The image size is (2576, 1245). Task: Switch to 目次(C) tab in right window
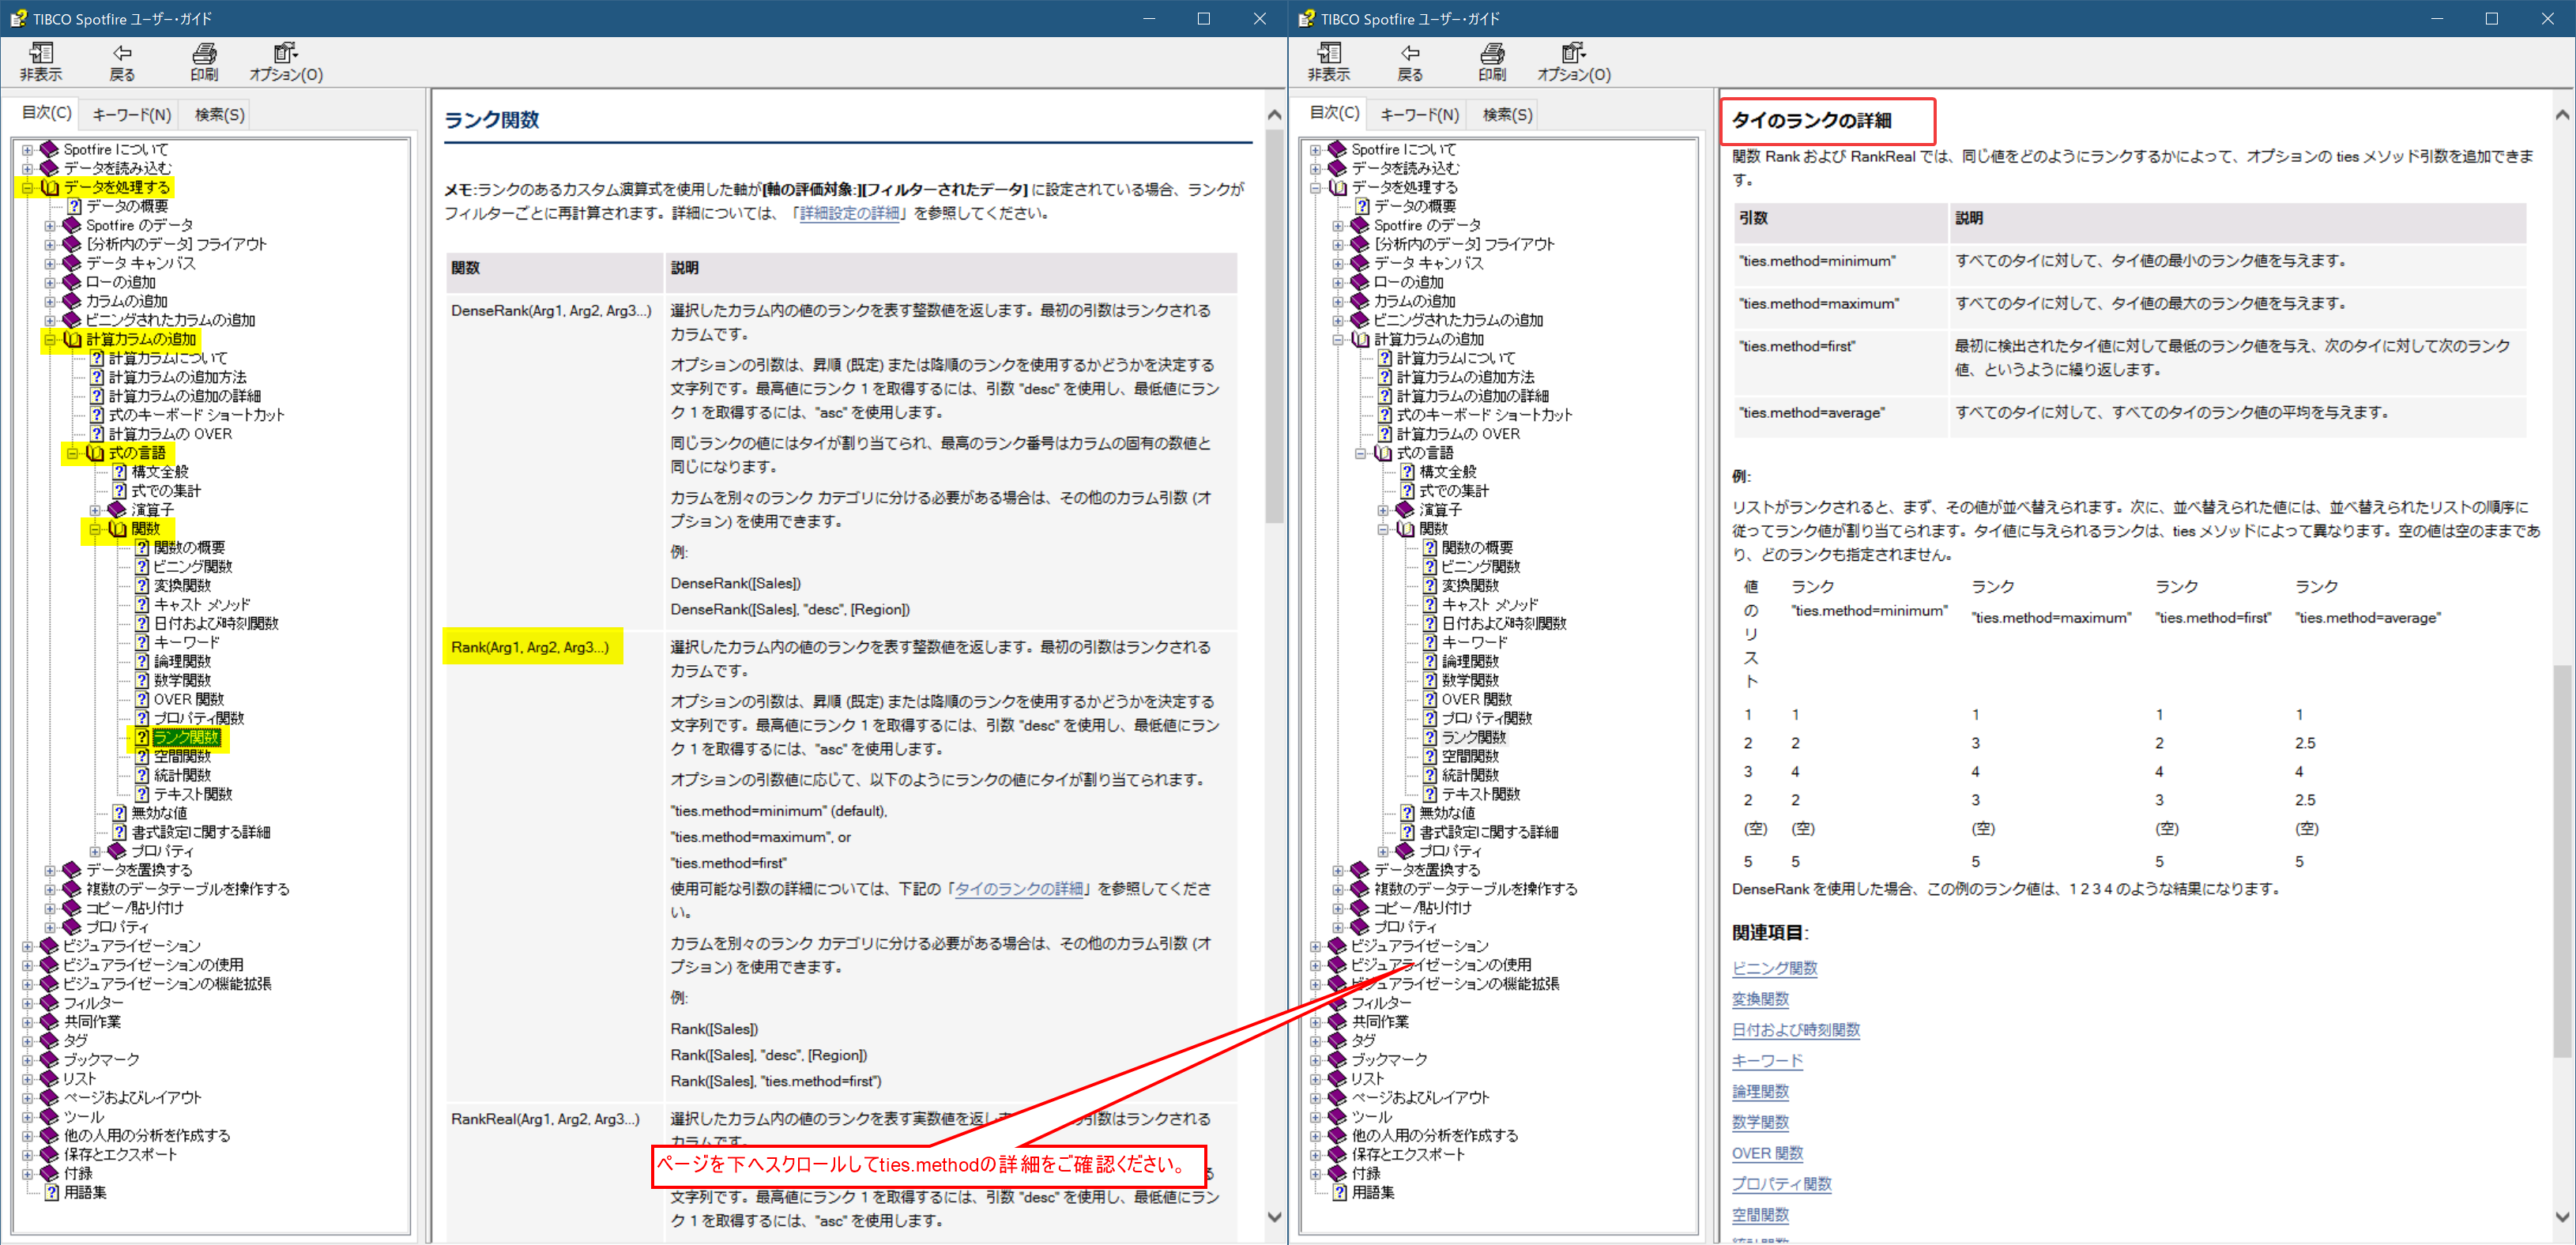click(1334, 113)
